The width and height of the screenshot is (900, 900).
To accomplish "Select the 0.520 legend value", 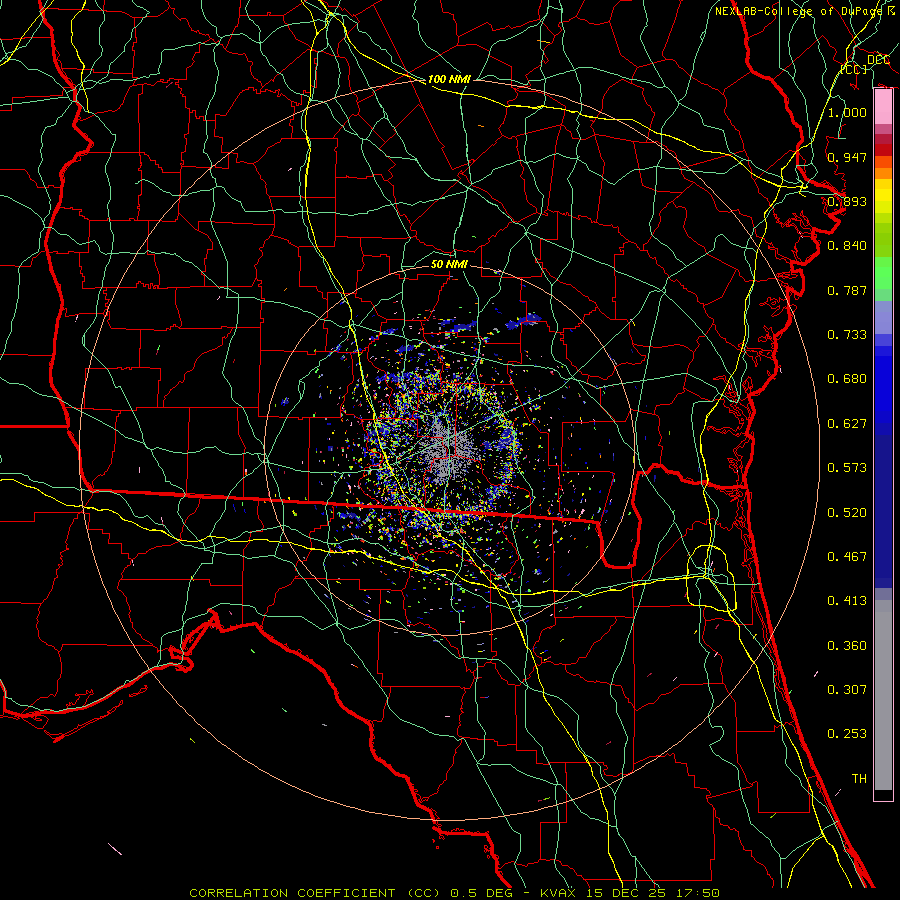I will [847, 513].
